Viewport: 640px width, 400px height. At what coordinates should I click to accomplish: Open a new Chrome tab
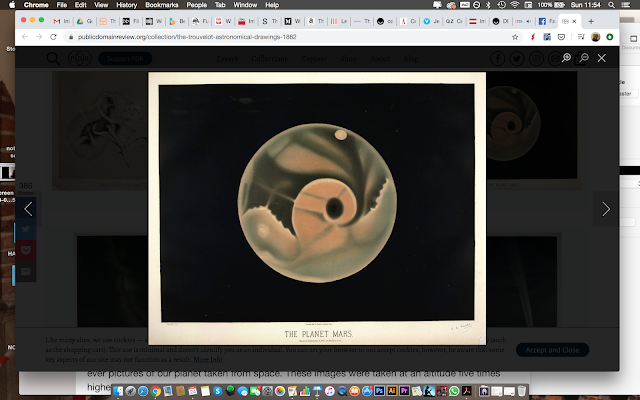point(591,21)
